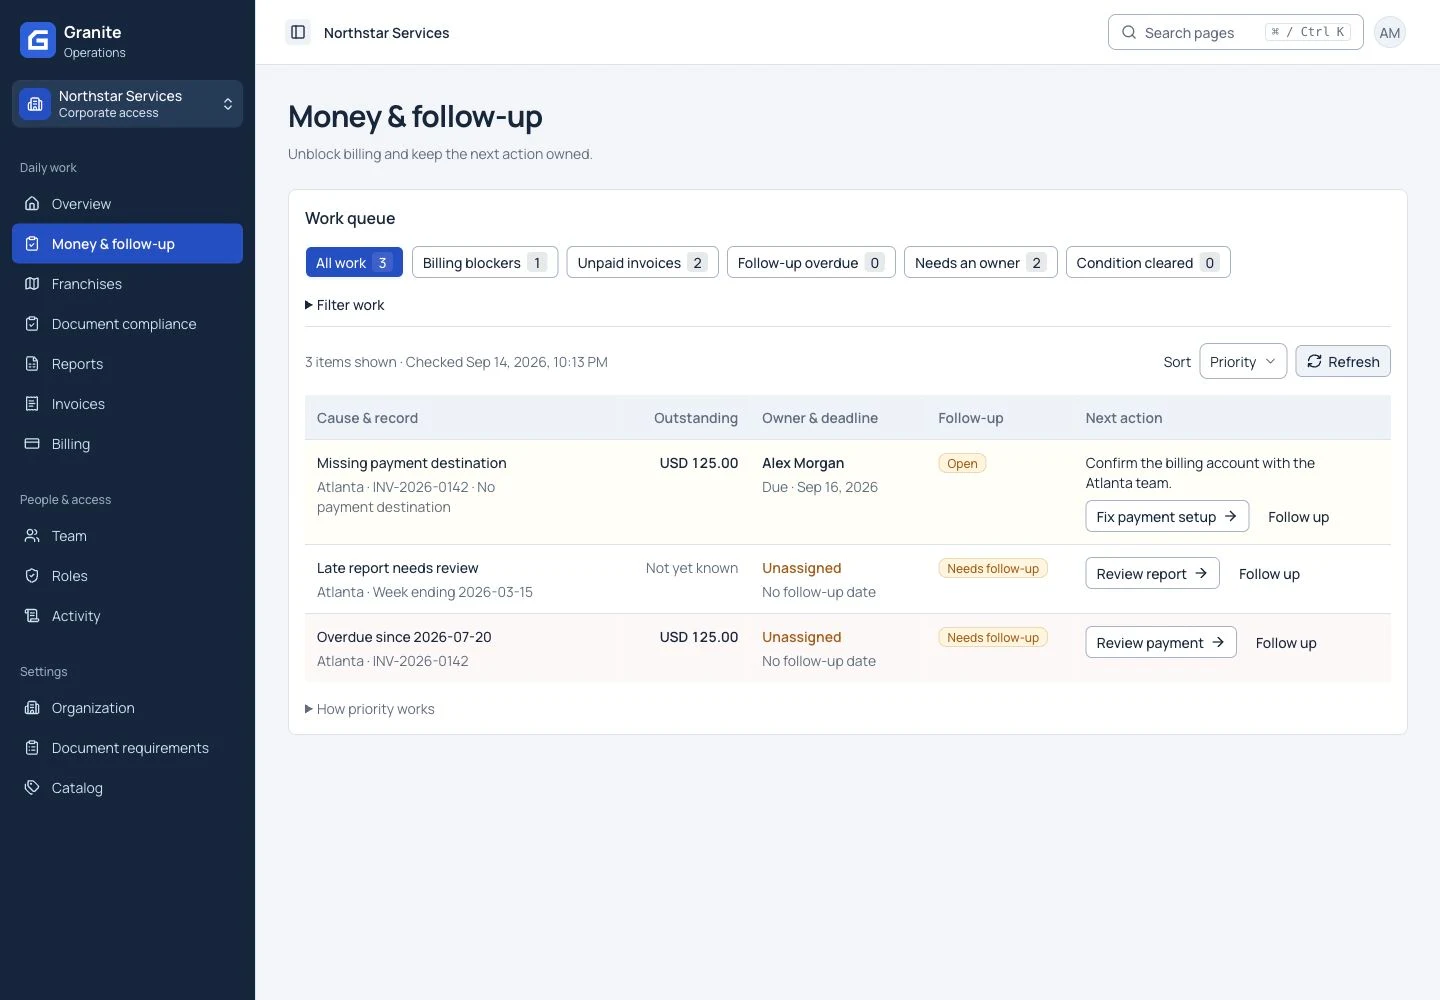1440x1000 pixels.
Task: Click the Organization building icon
Action: point(32,708)
